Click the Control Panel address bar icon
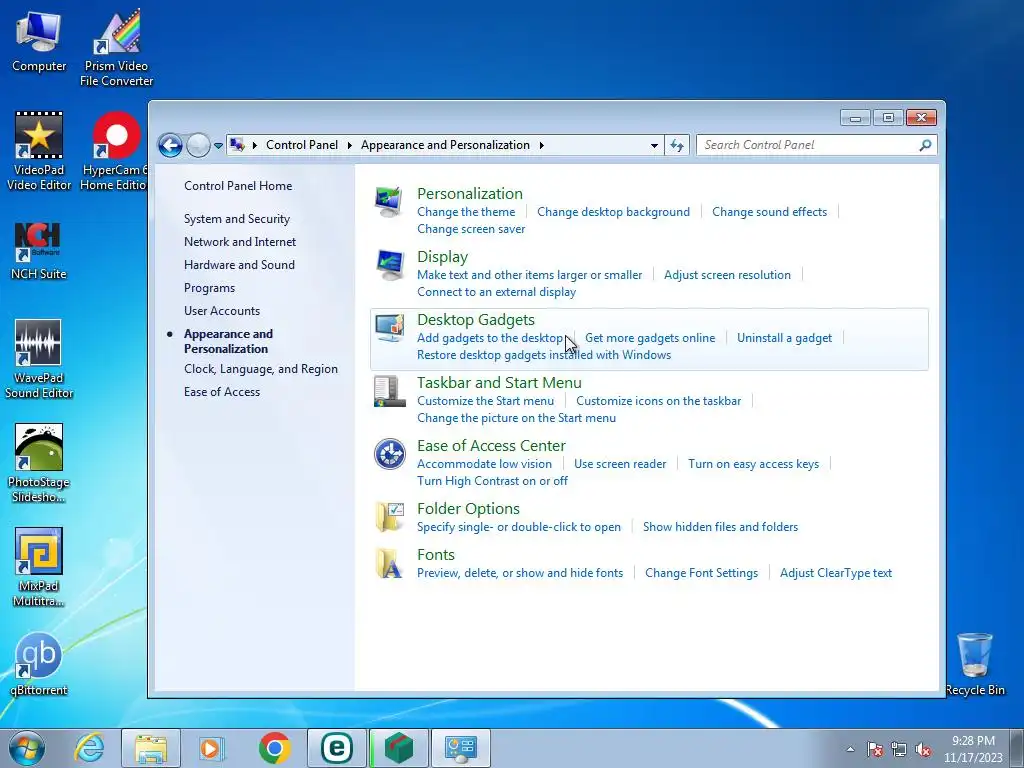Screen dimensions: 1024x768 238,145
